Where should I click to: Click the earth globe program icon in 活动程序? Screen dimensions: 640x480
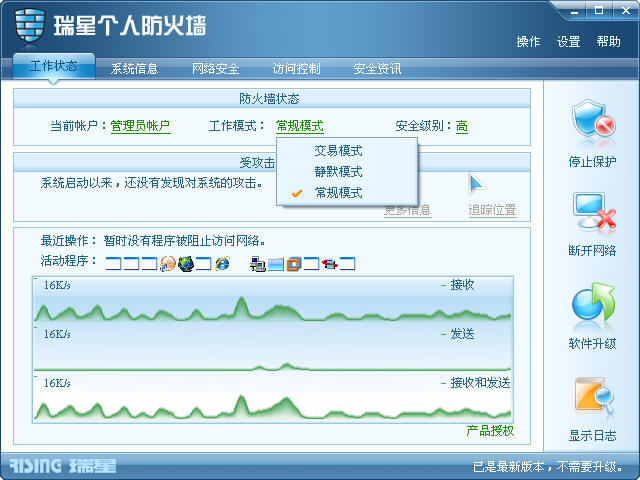[186, 264]
